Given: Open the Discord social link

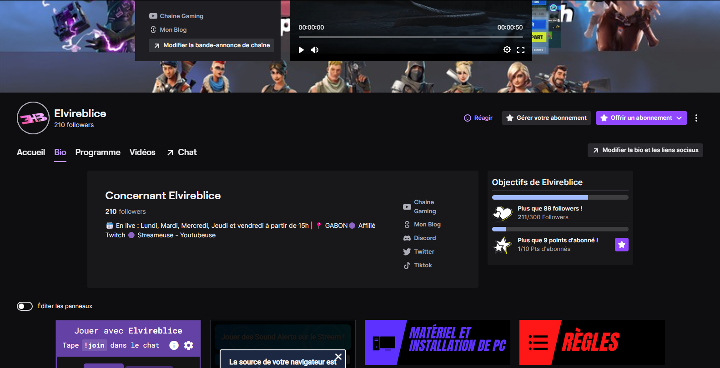Looking at the screenshot, I should 420,238.
